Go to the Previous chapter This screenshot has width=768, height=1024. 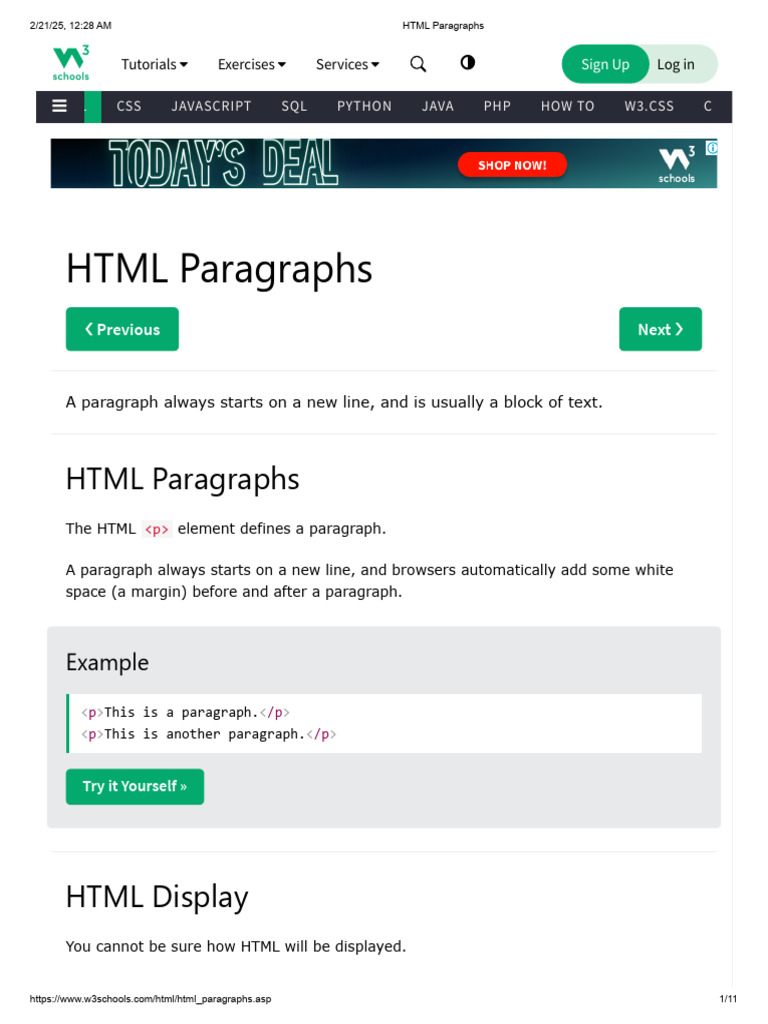[x=122, y=329]
